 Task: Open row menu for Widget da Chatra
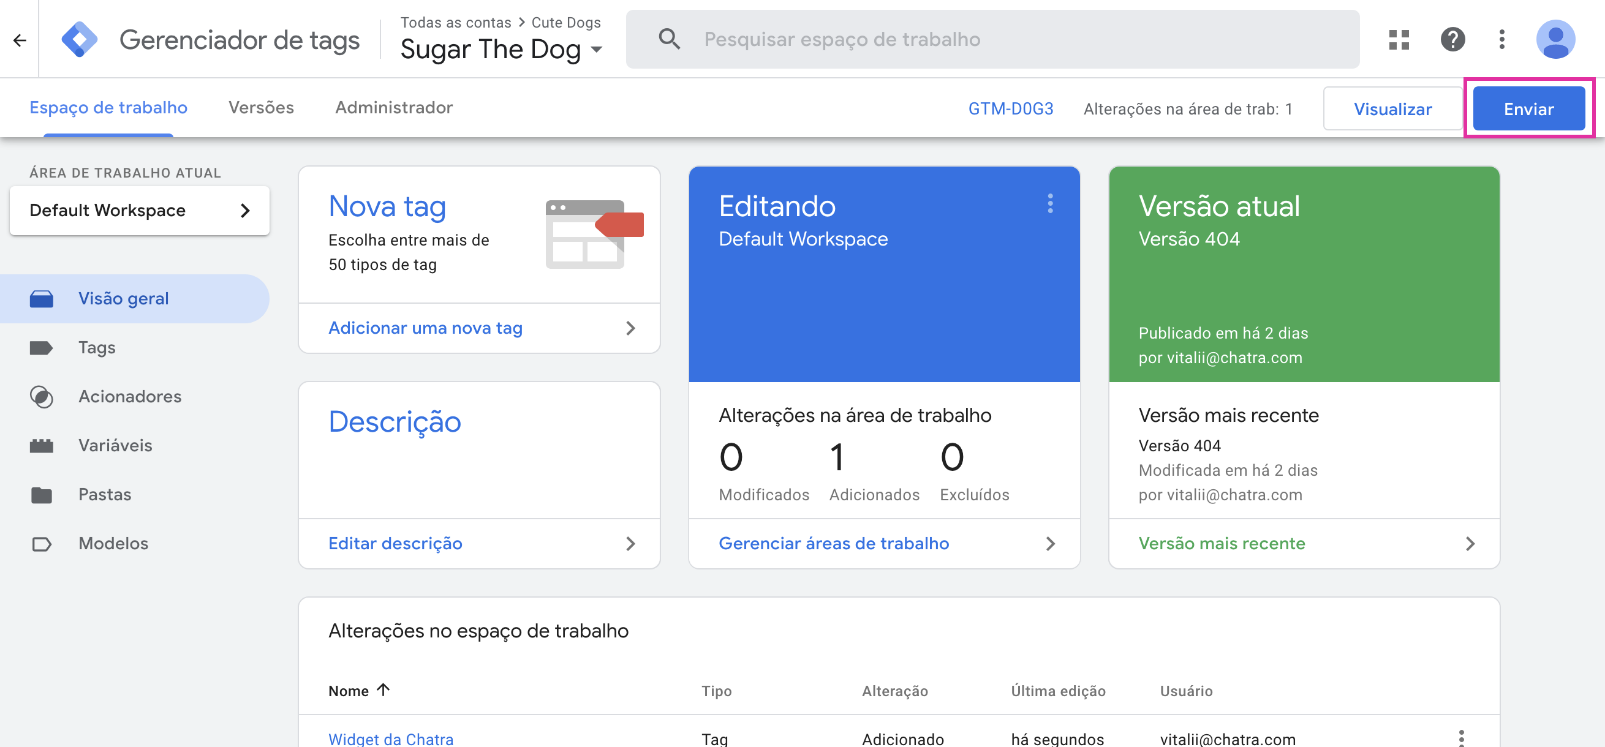[1461, 738]
